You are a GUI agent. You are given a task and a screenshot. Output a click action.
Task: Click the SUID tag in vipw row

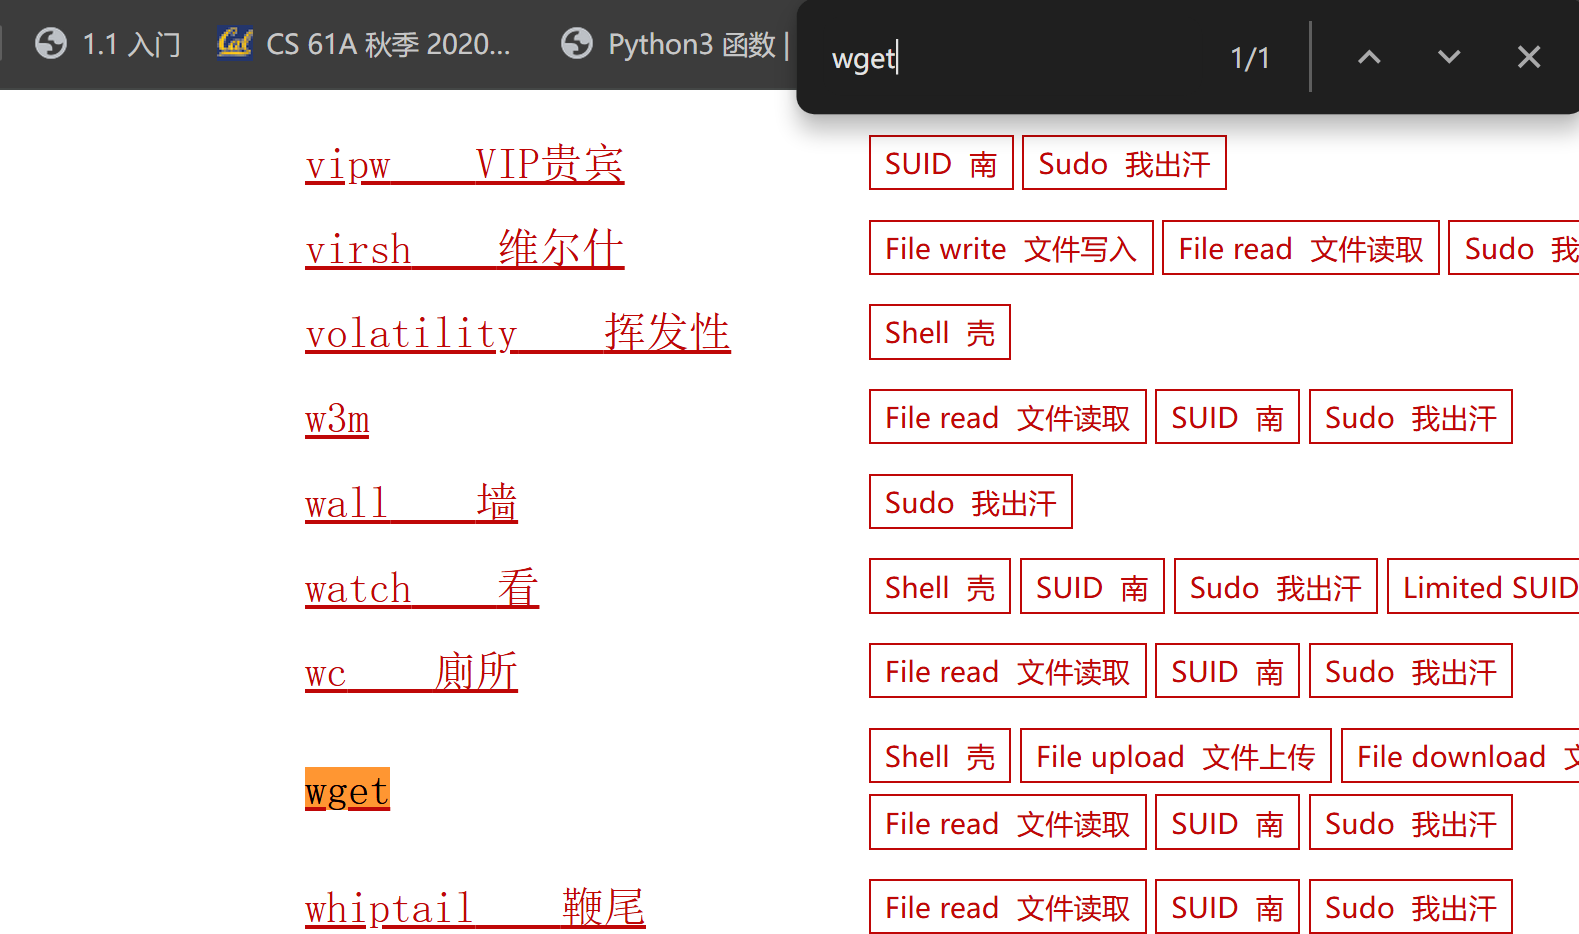pyautogui.click(x=940, y=163)
